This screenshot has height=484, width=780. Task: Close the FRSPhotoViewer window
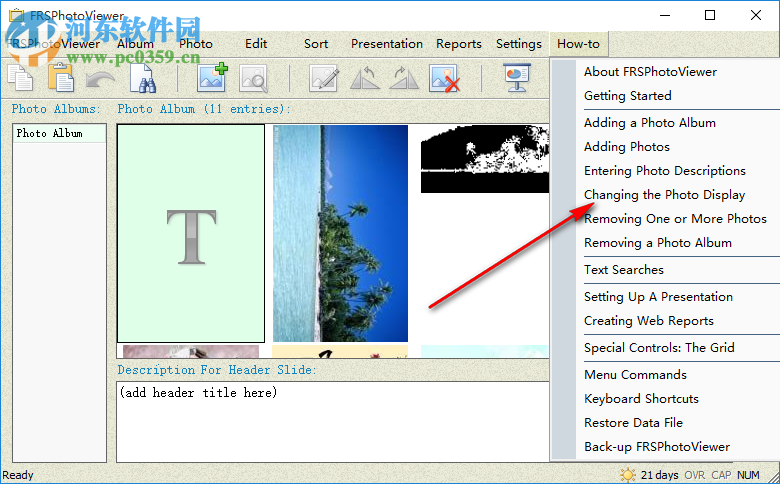click(756, 15)
